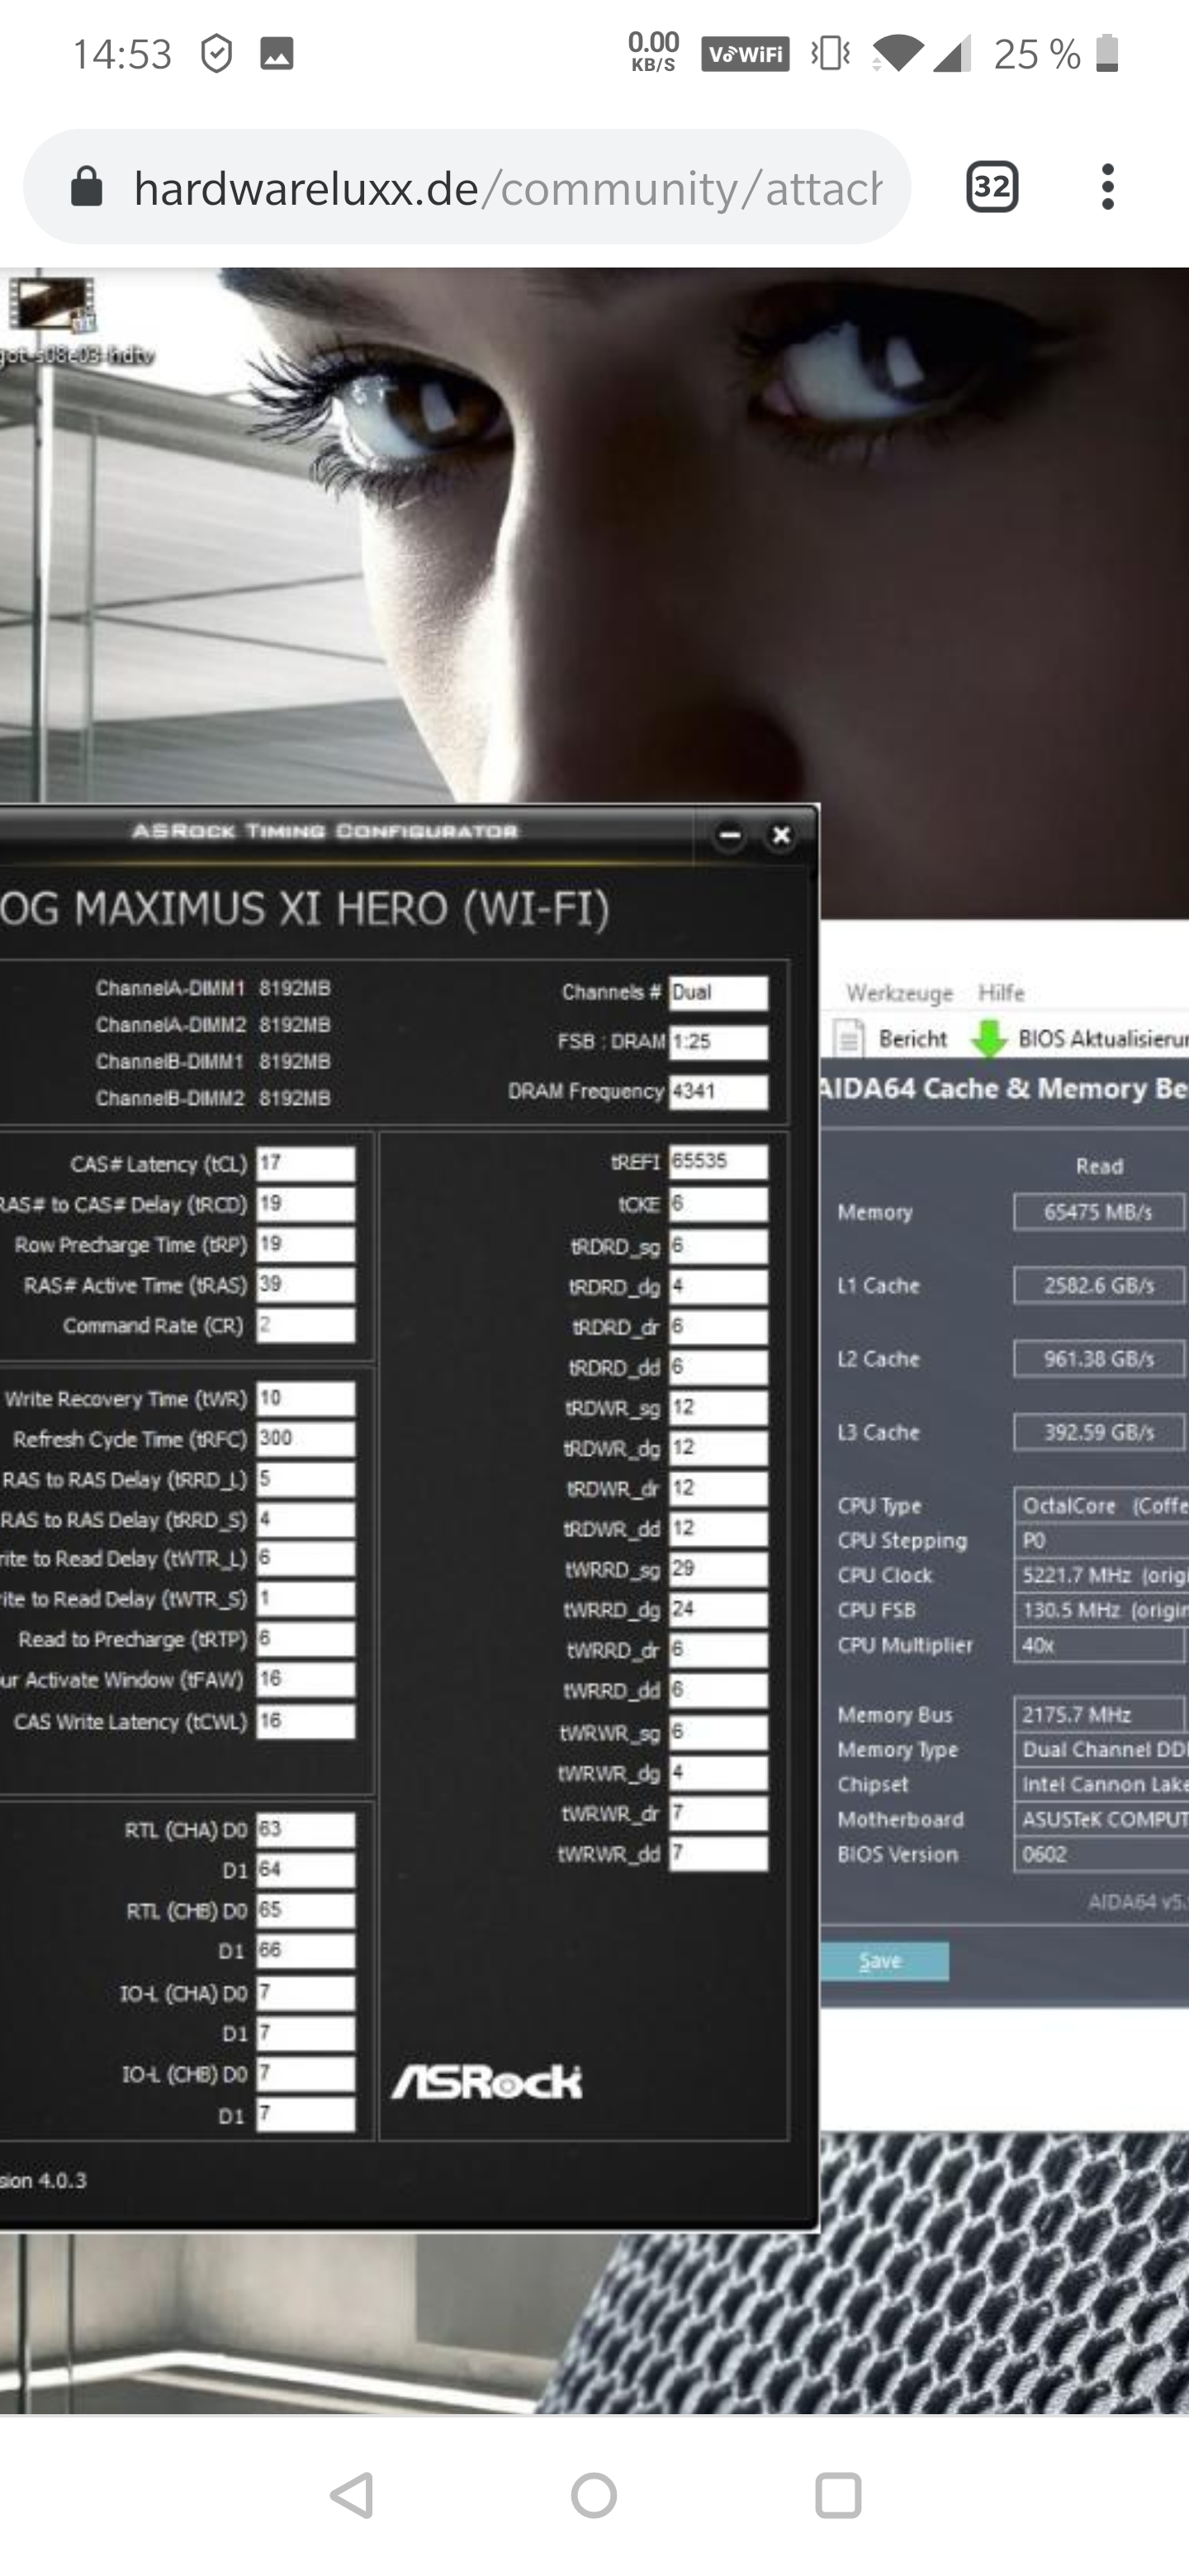This screenshot has width=1189, height=2576.
Task: Click the Write Recovery Time (tWR) field
Action: pyautogui.click(x=305, y=1399)
